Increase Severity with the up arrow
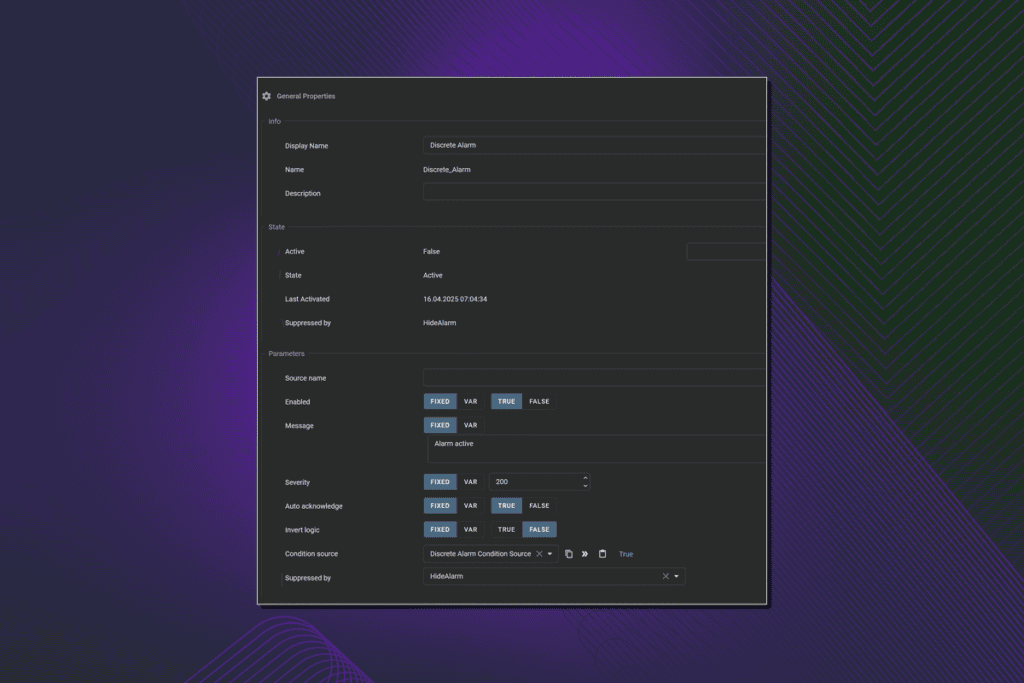 [585, 478]
